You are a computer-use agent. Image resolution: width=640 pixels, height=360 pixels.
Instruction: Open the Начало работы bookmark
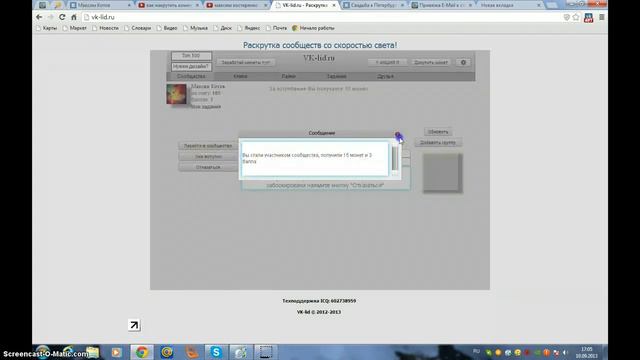(x=313, y=28)
